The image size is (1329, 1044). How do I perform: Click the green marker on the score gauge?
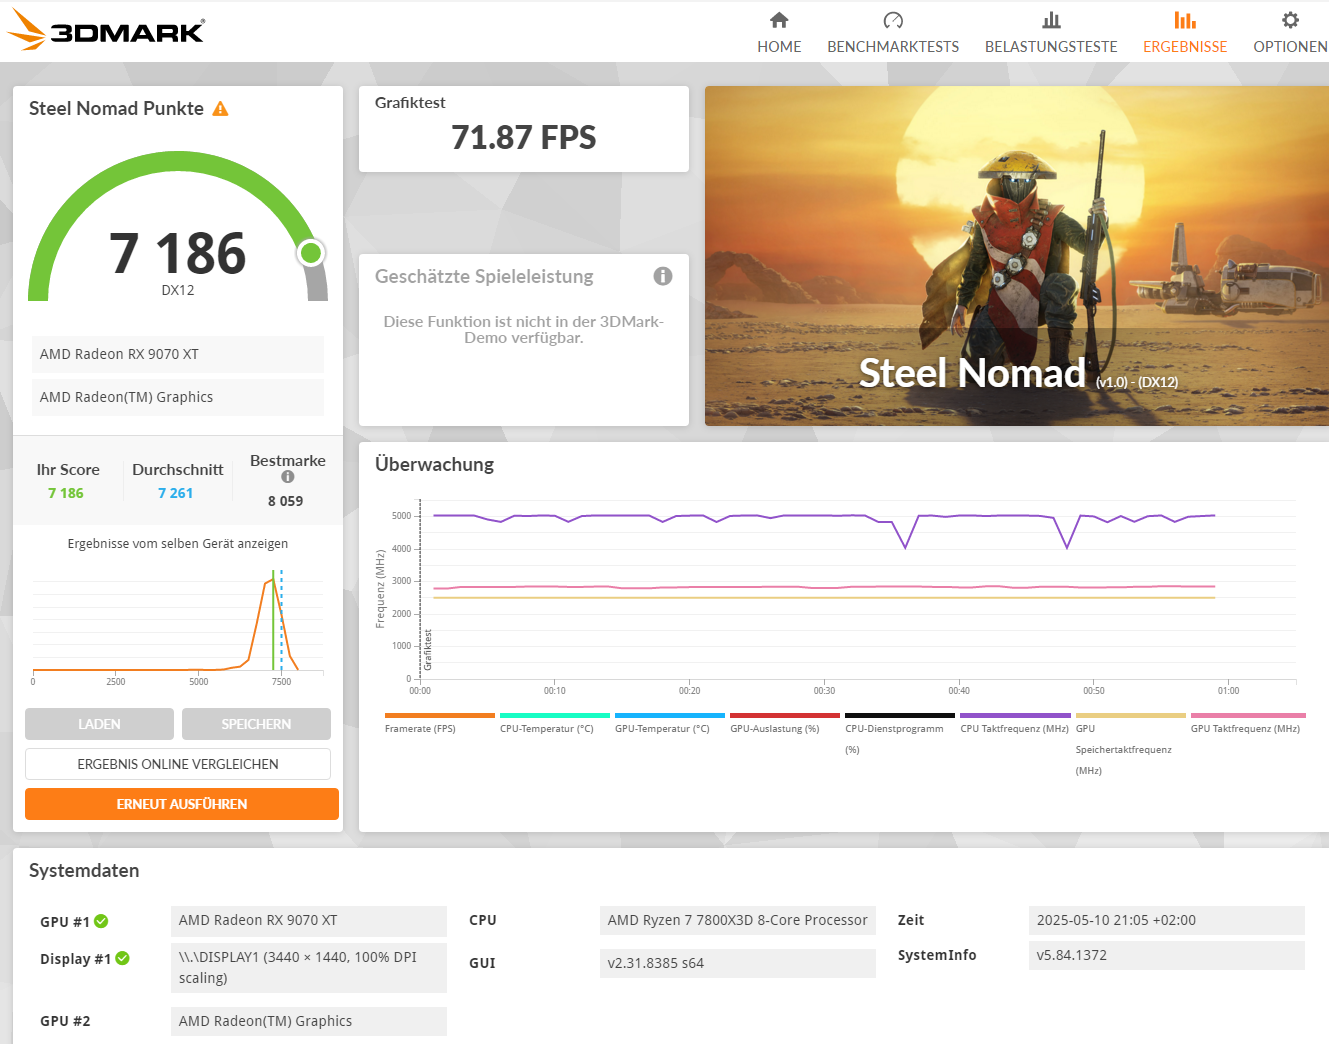(311, 253)
